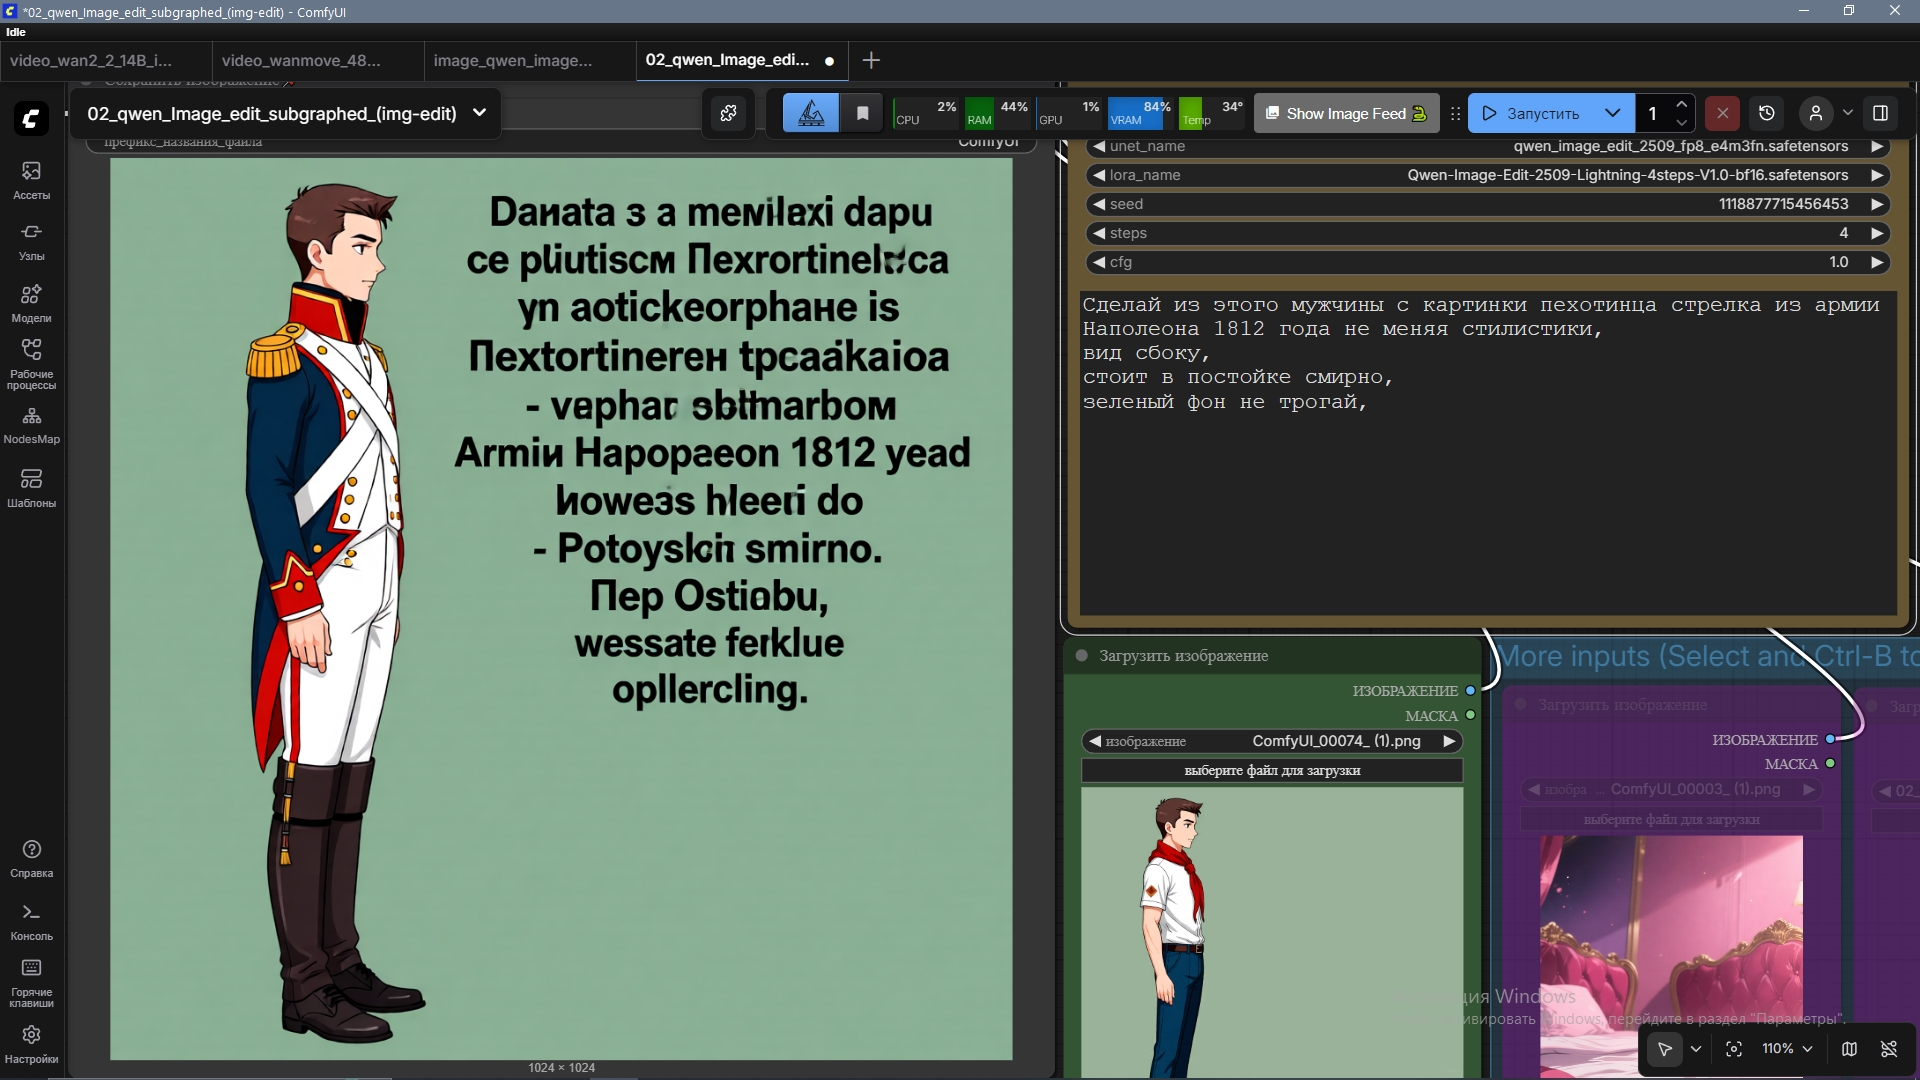Open the Assets sidebar panel

31,180
